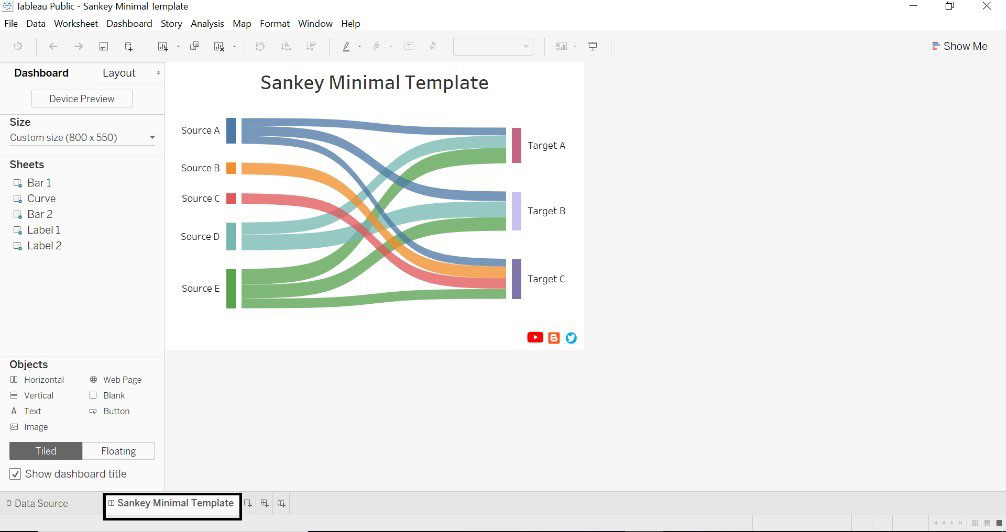Expand the new worksheet dropdown arrow
This screenshot has height=532, width=1006.
pyautogui.click(x=178, y=46)
